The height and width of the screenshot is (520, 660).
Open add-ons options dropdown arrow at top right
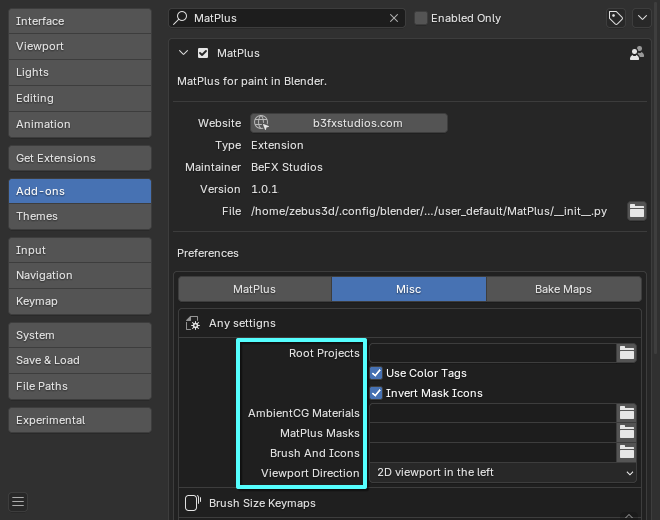(x=640, y=18)
